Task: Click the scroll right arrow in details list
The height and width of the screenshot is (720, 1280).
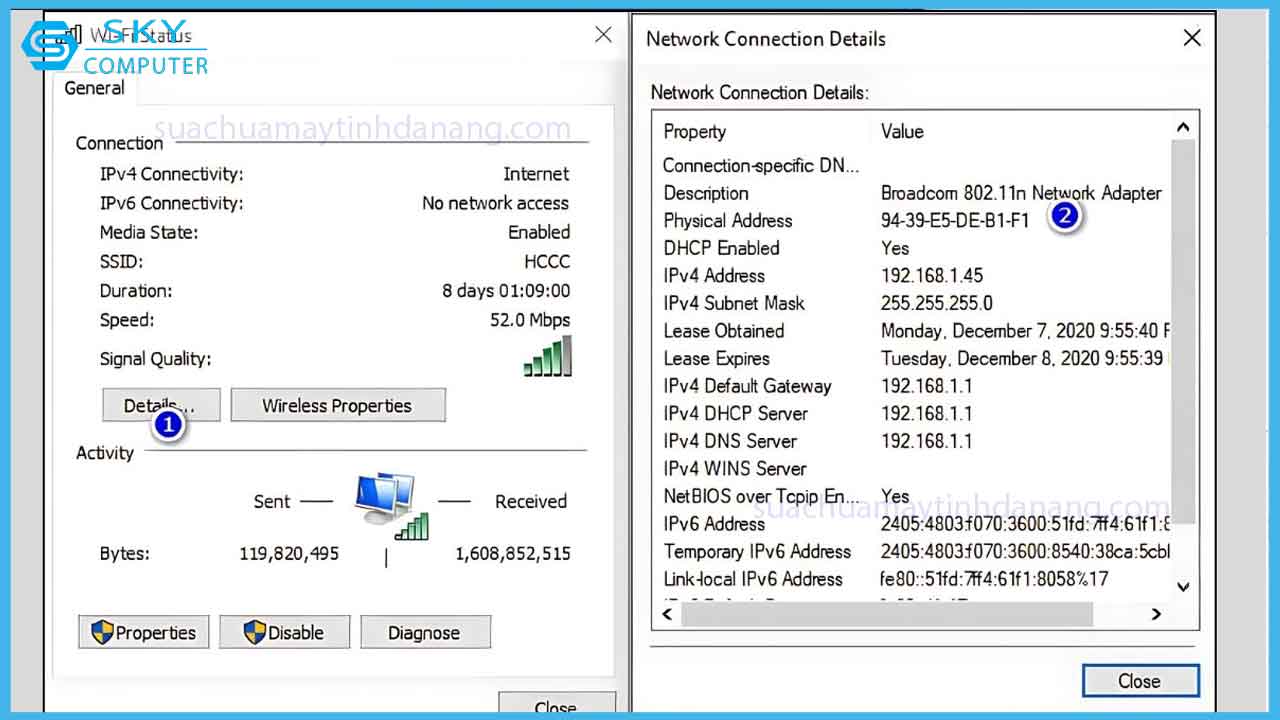Action: pos(1156,614)
